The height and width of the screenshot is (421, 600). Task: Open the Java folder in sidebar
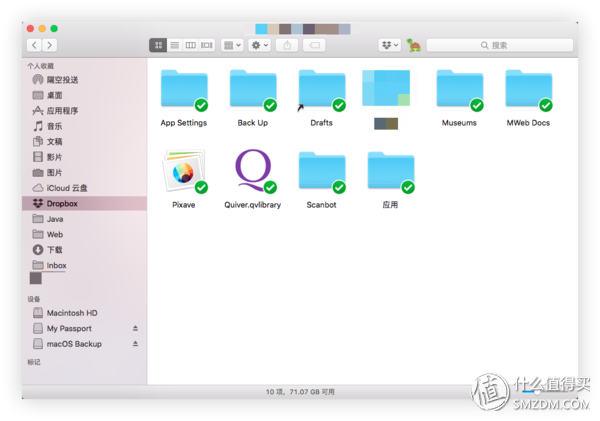84,219
